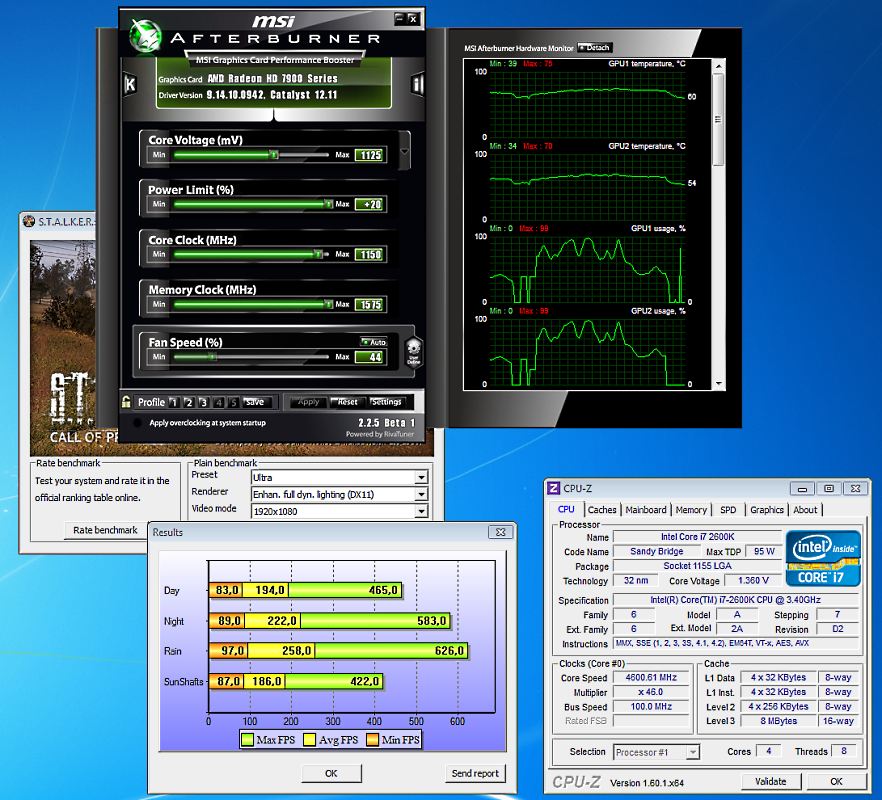Switch to the Caches tab in CPU-Z
This screenshot has width=882, height=800.
tap(602, 510)
